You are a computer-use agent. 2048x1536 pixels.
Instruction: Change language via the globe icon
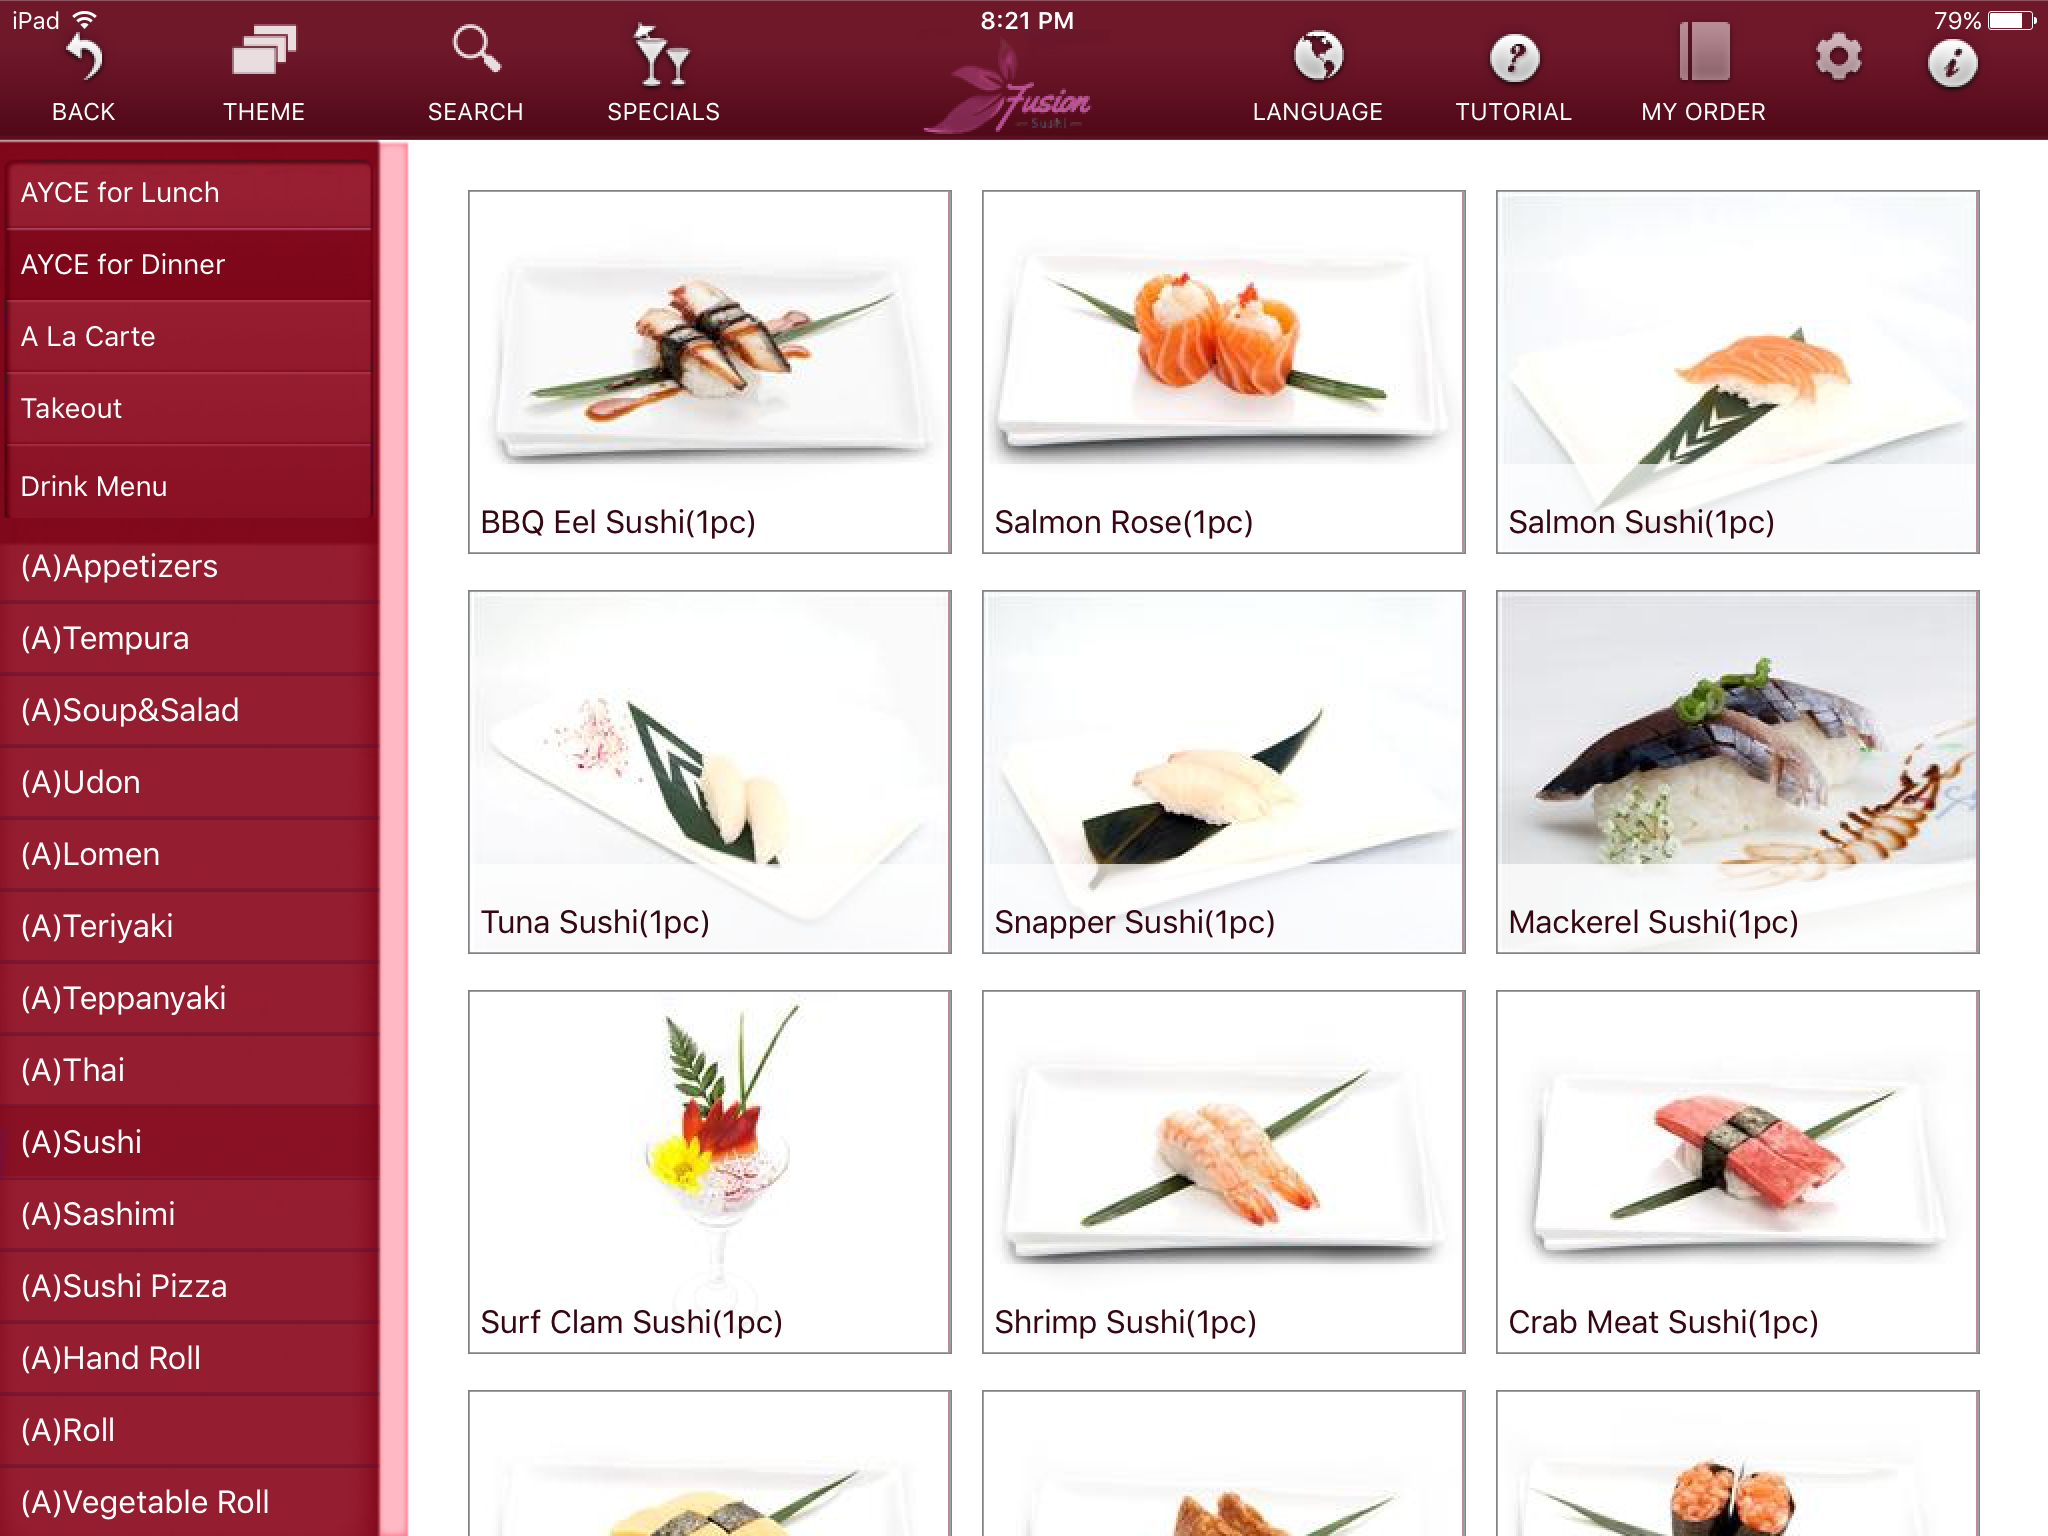click(1318, 57)
